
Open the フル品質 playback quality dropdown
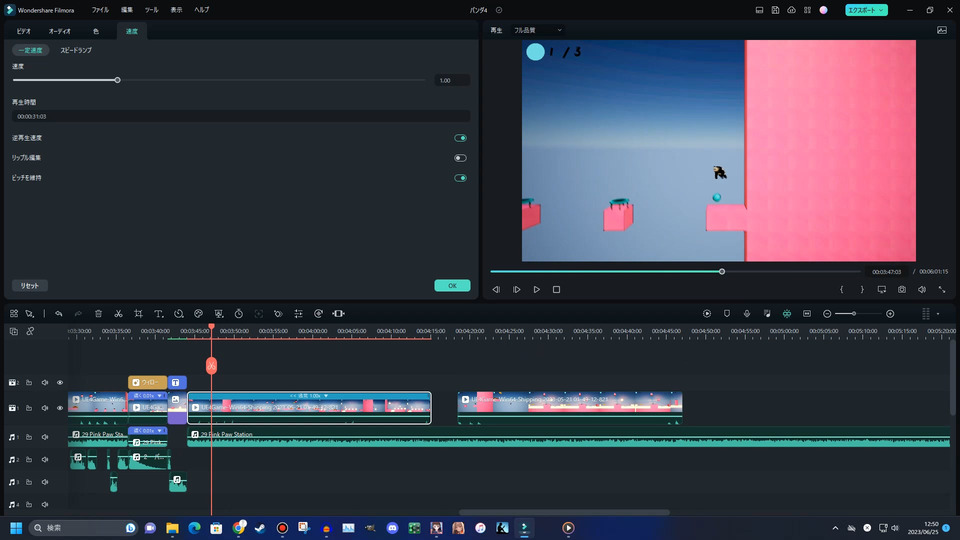tap(538, 31)
